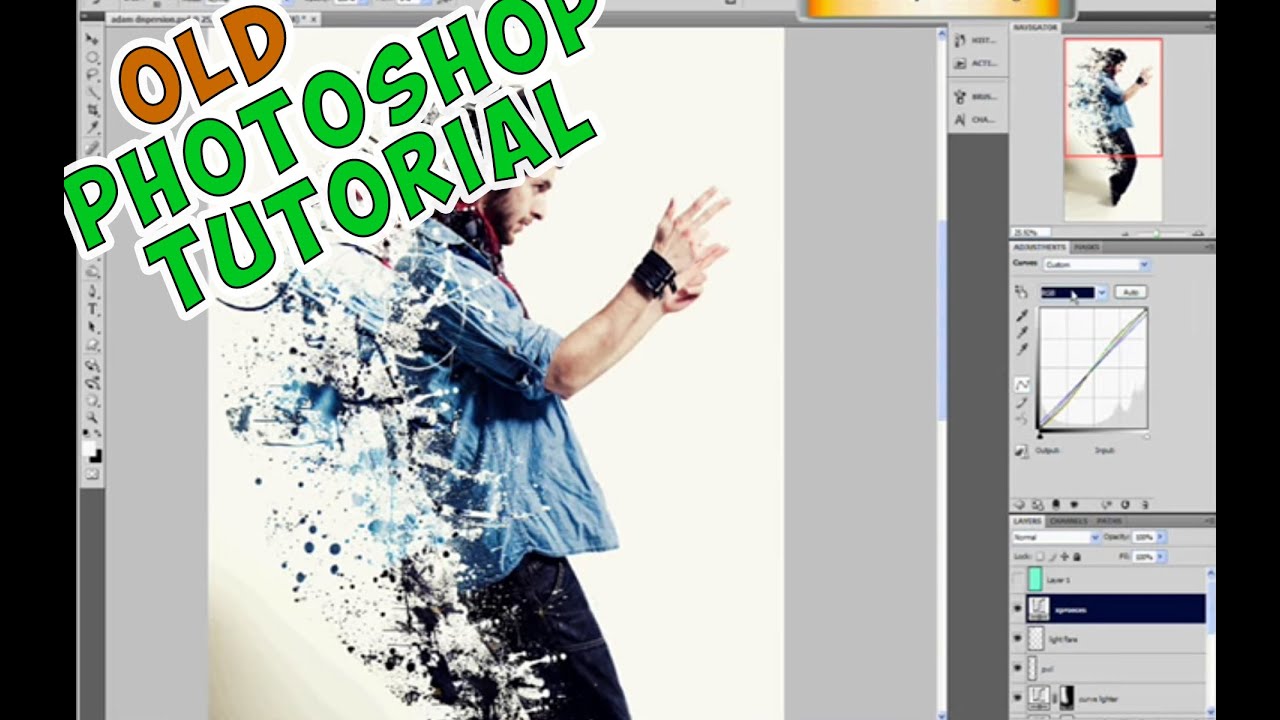Select the Elliptical Marquee tool
The width and height of the screenshot is (1280, 720).
(92, 57)
